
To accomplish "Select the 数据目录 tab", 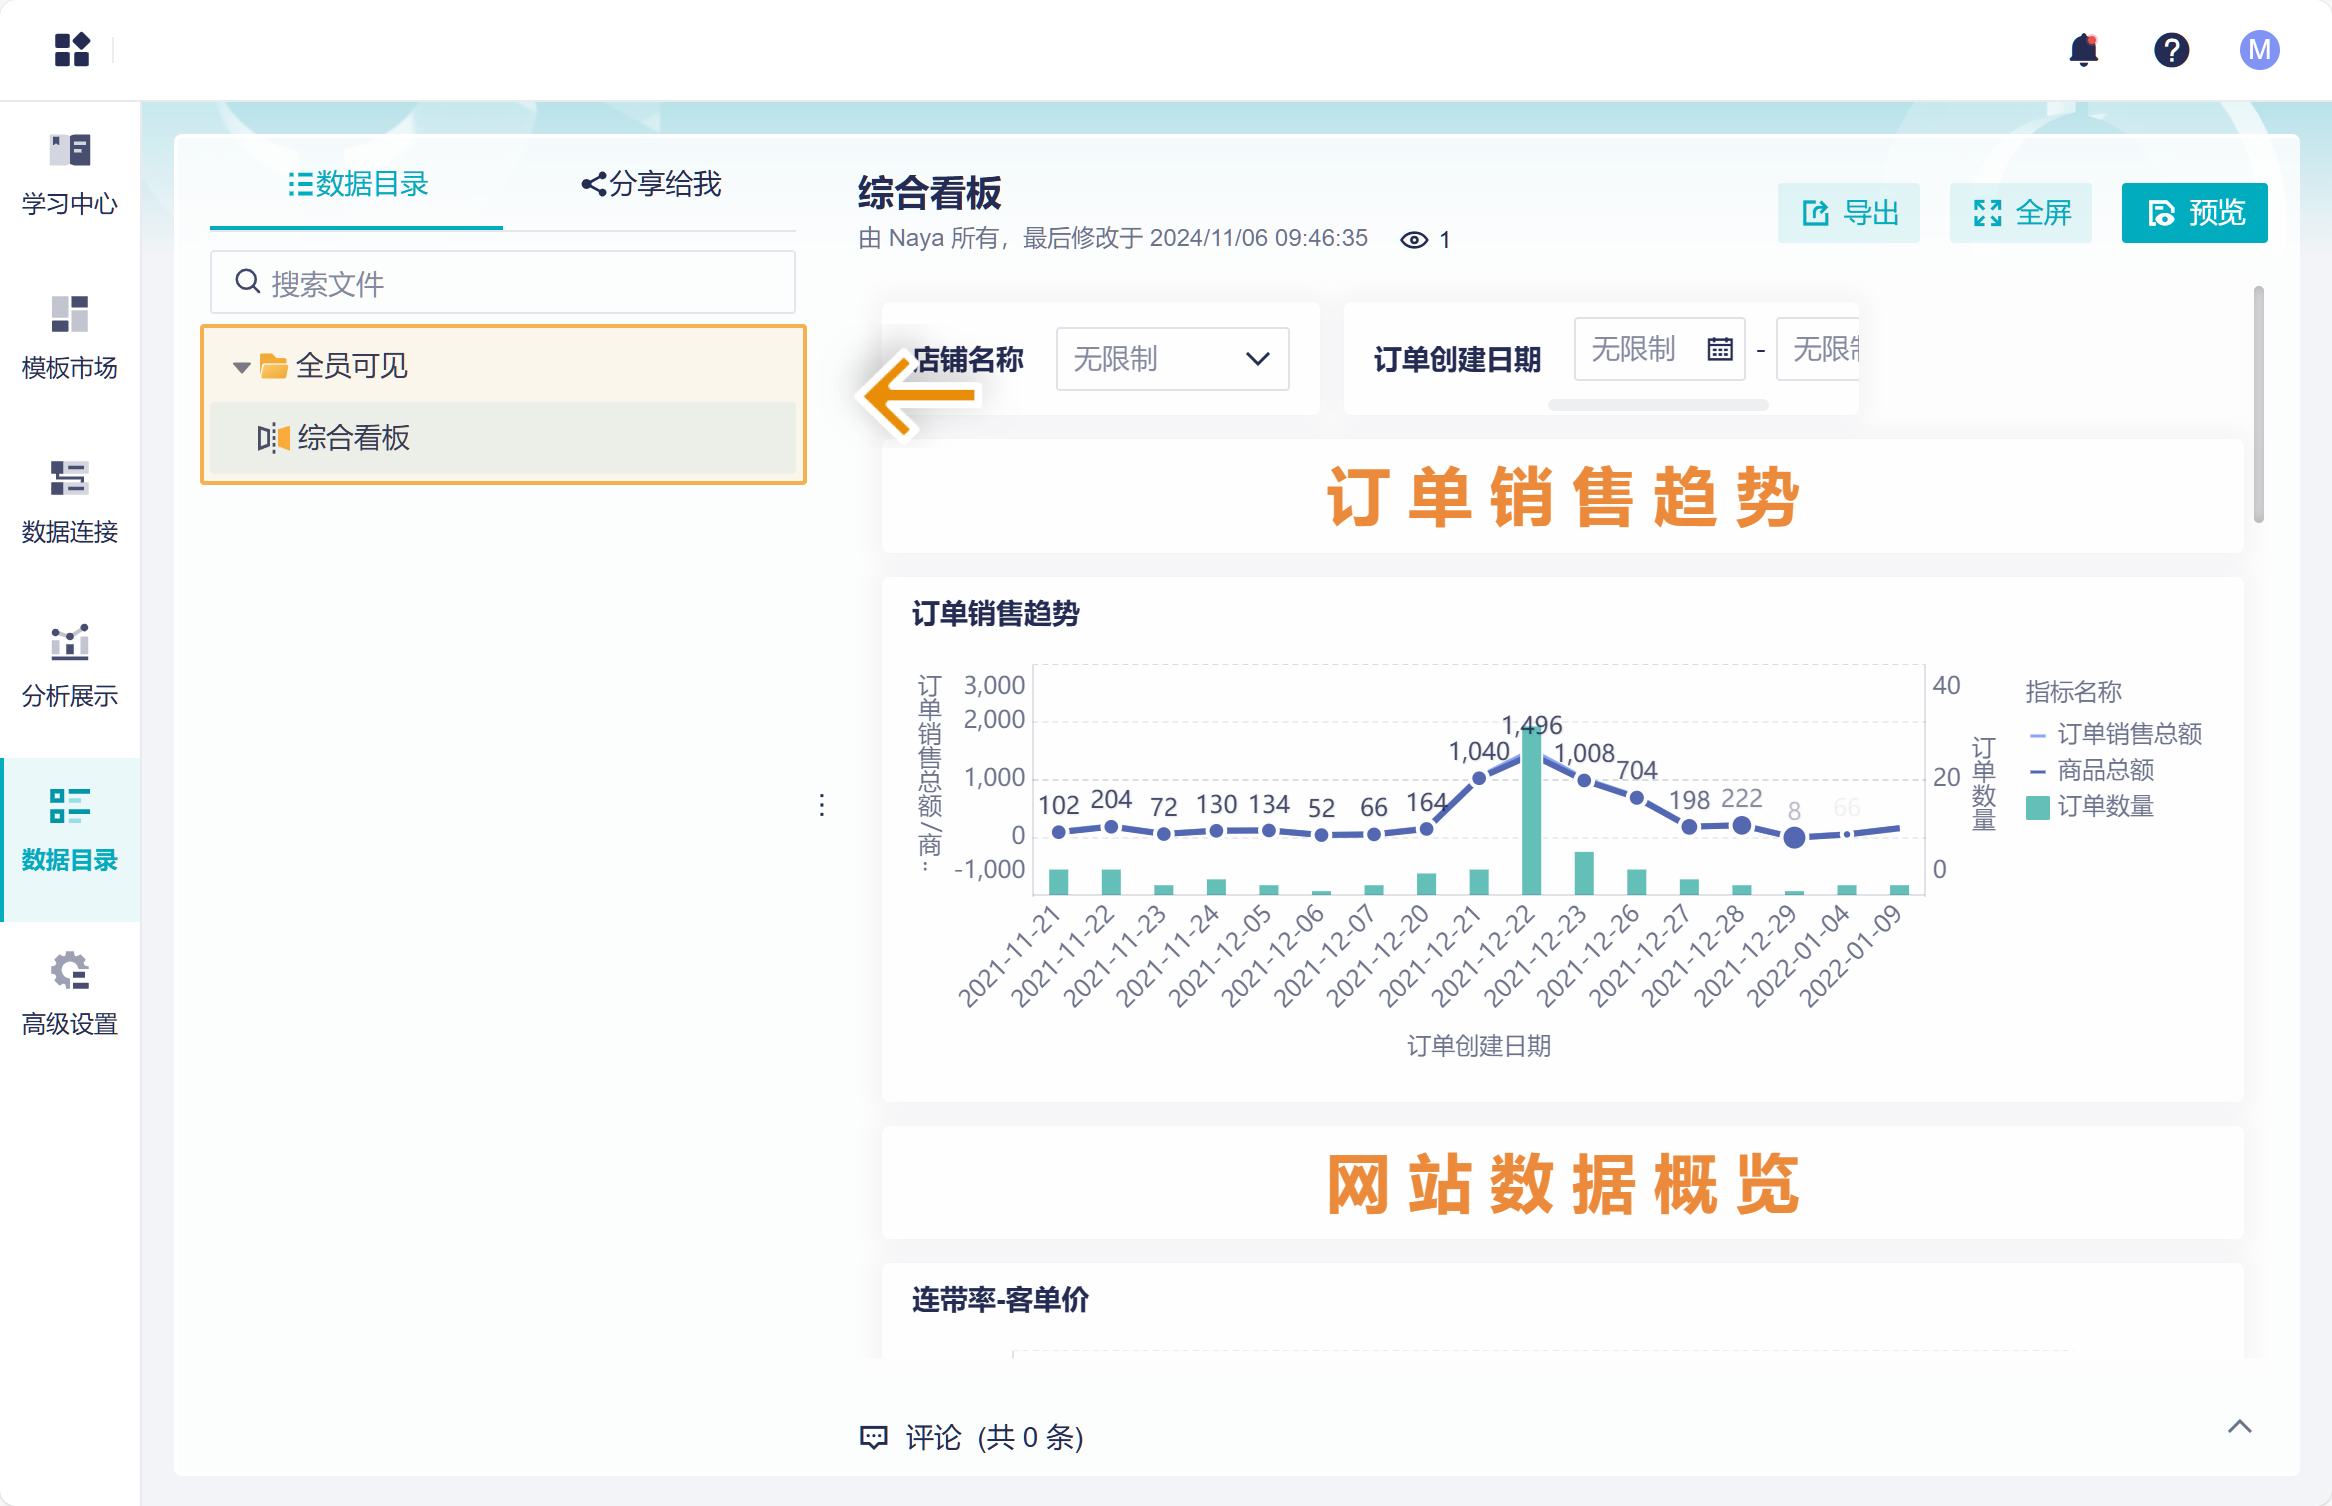I will pos(358,184).
